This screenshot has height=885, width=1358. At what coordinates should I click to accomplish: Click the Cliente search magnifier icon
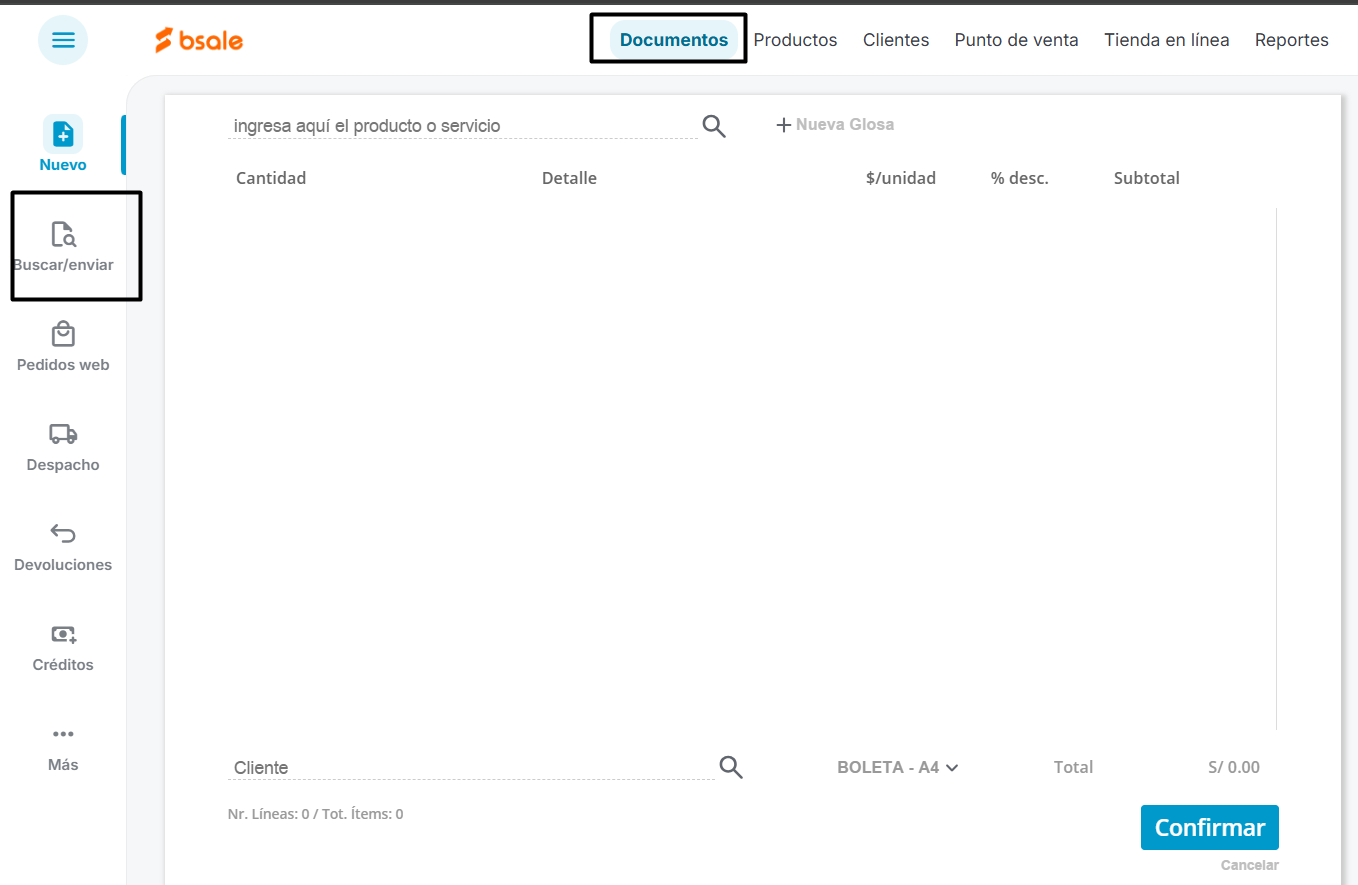731,767
